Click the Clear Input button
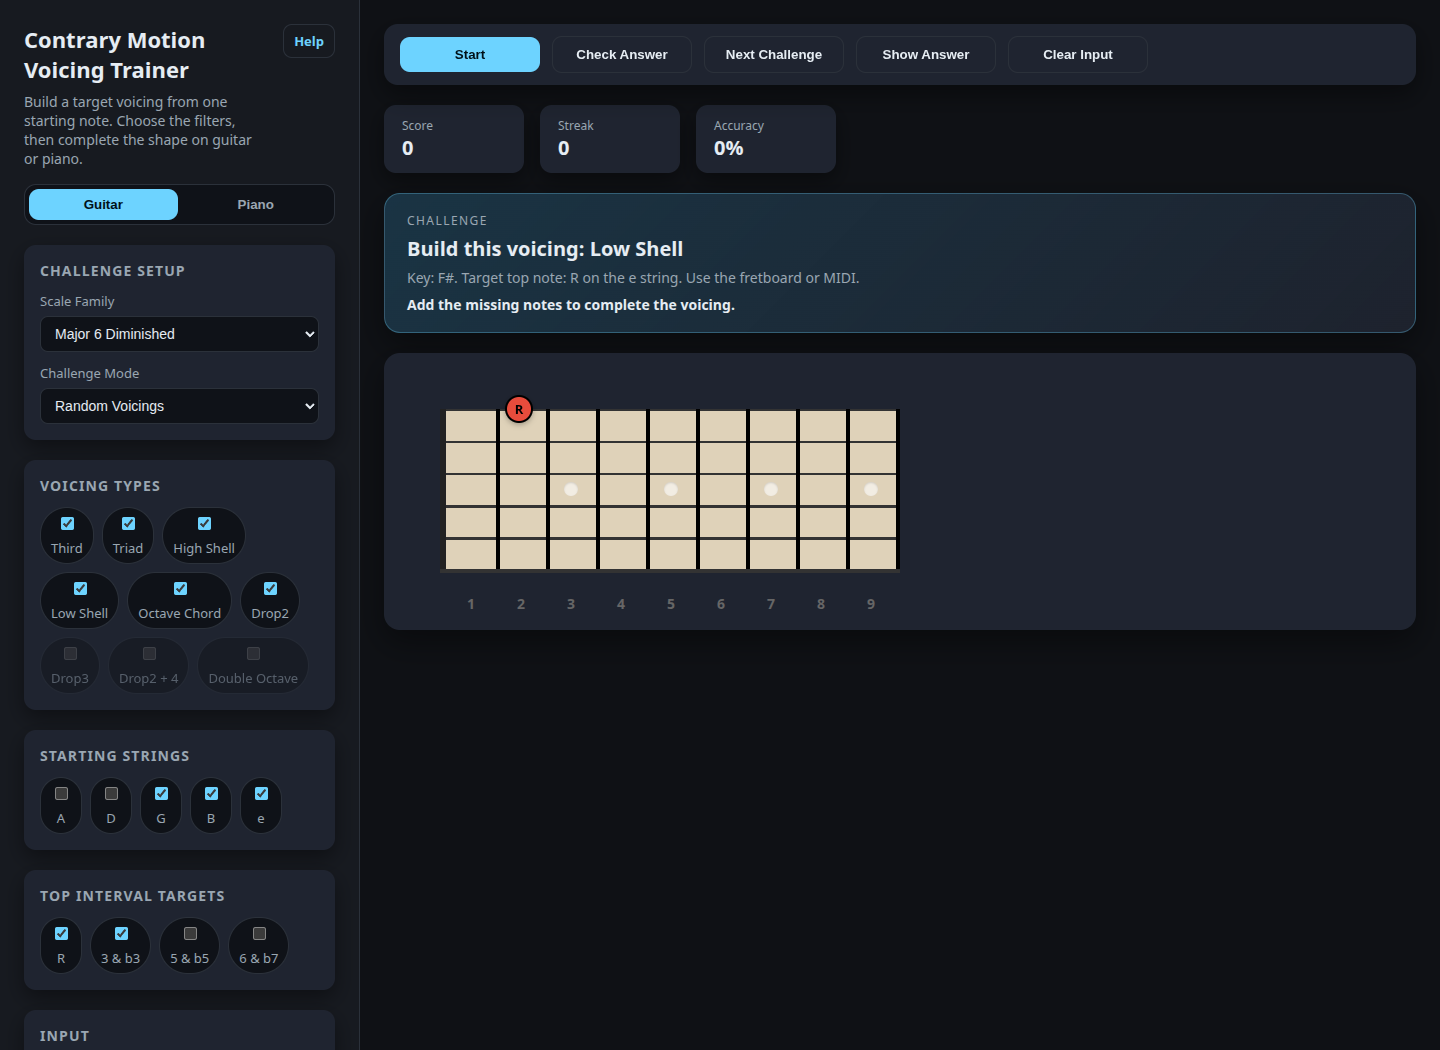1440x1050 pixels. [1078, 54]
